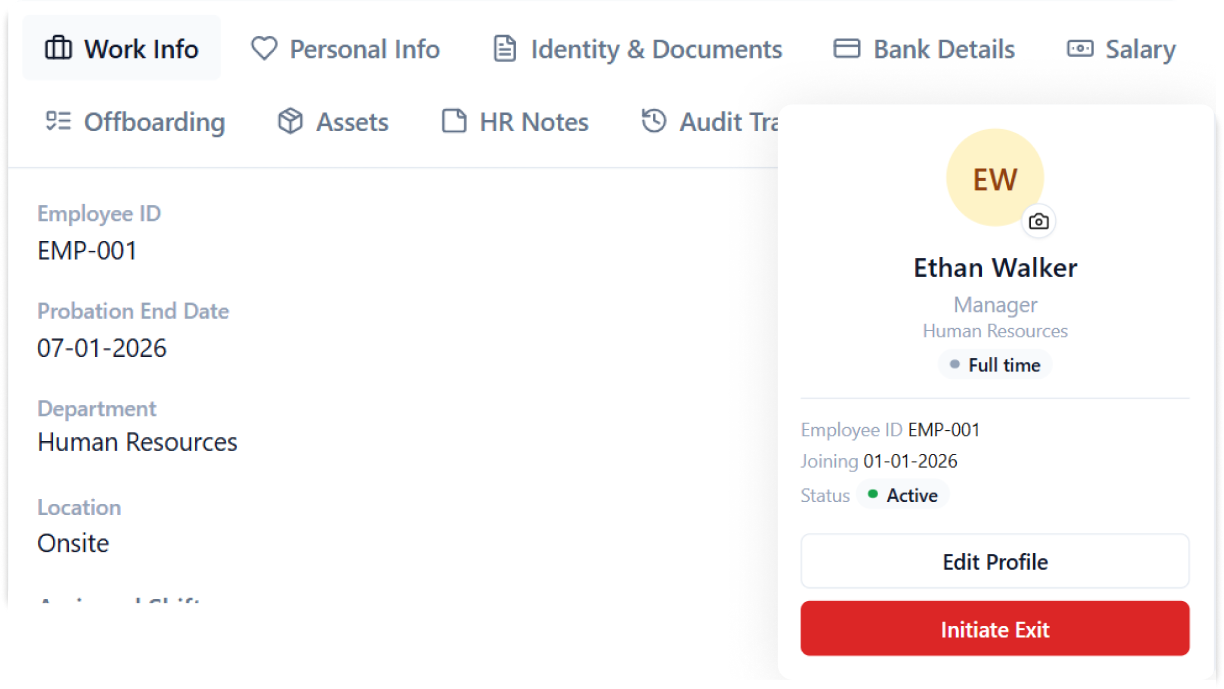
Task: Click the heart icon beside Personal Info
Action: (x=264, y=49)
